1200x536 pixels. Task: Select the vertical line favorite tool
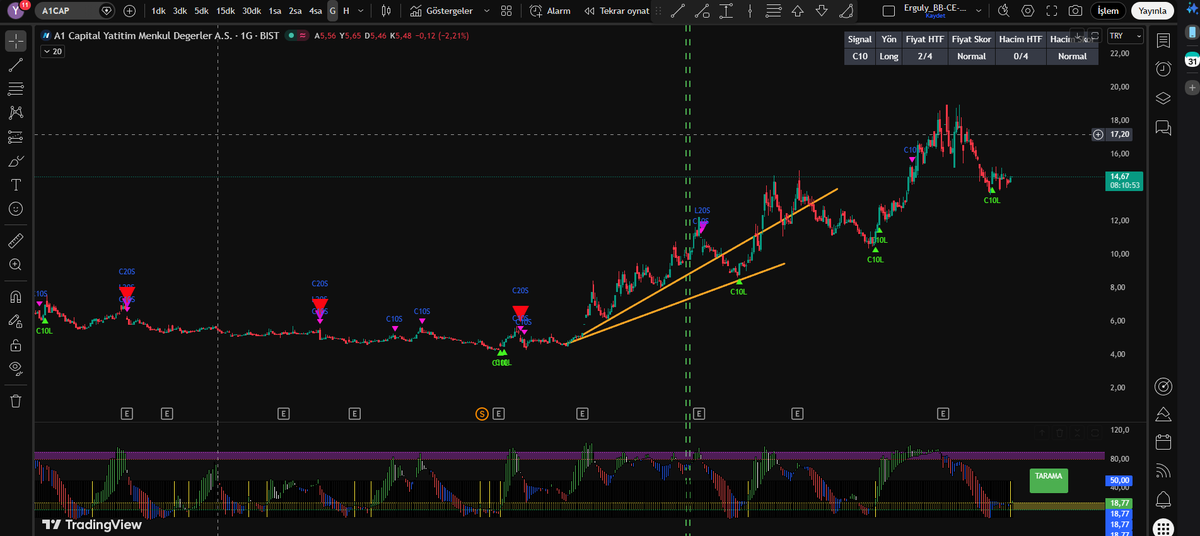point(749,11)
